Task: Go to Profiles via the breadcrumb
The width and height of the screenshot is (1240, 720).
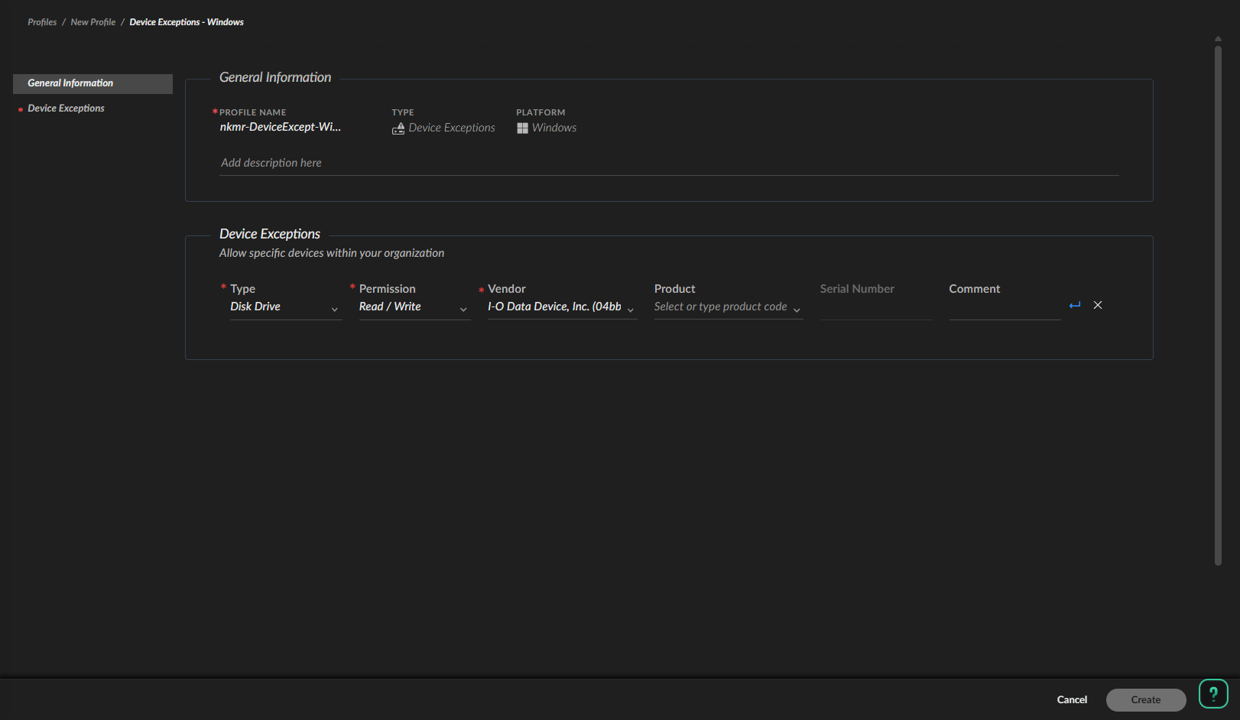Action: (x=42, y=22)
